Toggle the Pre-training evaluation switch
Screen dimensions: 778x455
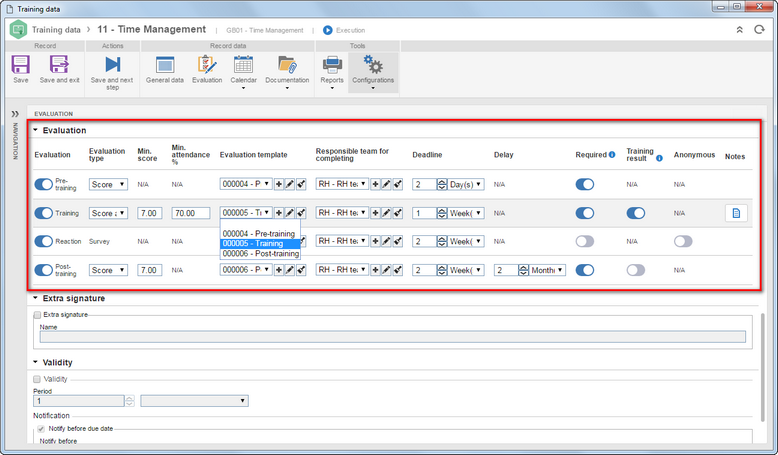[44, 185]
